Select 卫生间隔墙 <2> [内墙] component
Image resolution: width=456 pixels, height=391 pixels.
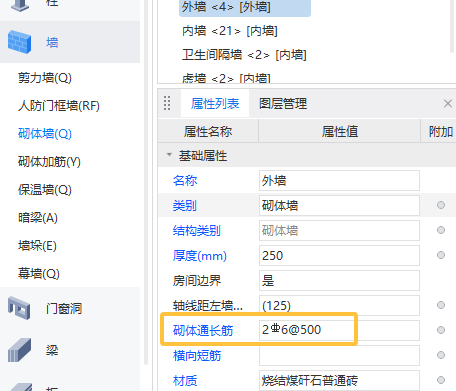[244, 55]
